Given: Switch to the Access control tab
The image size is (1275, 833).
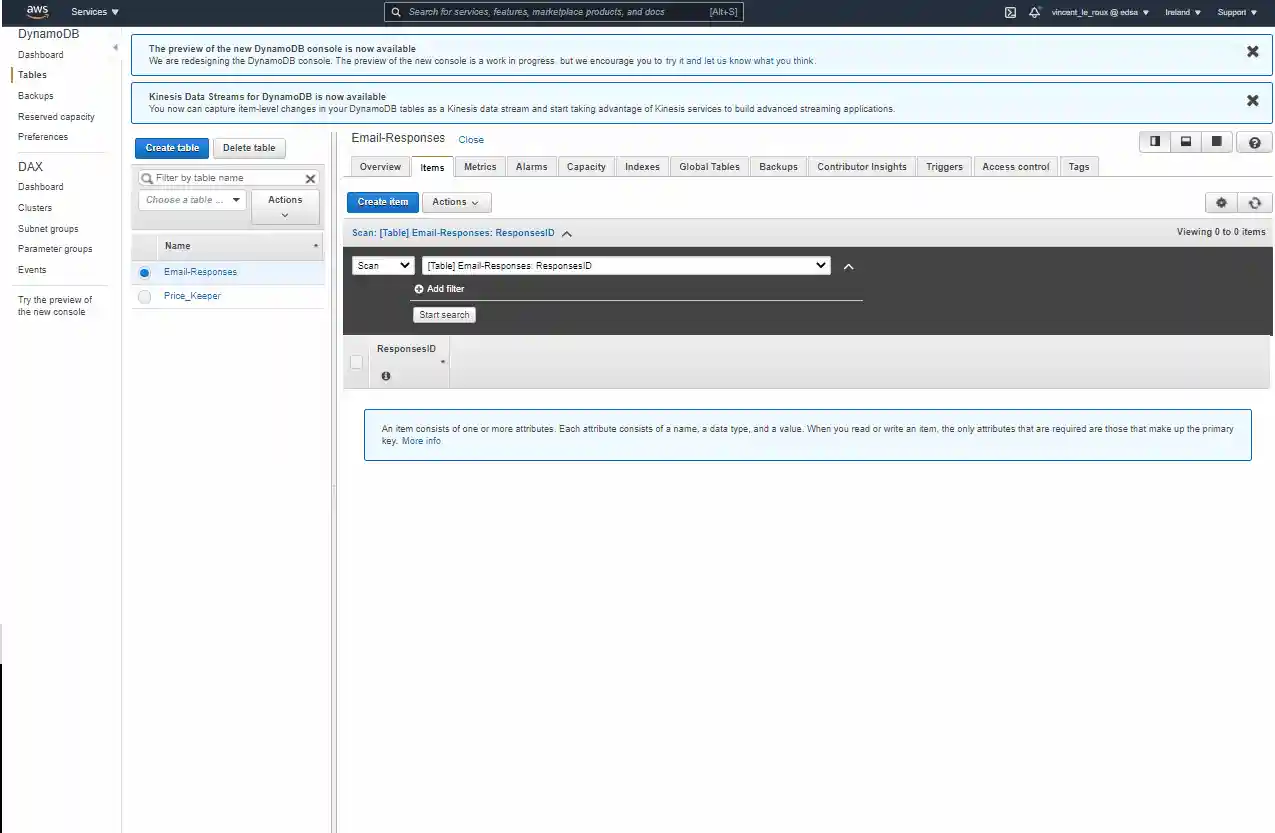Looking at the screenshot, I should click(1016, 167).
